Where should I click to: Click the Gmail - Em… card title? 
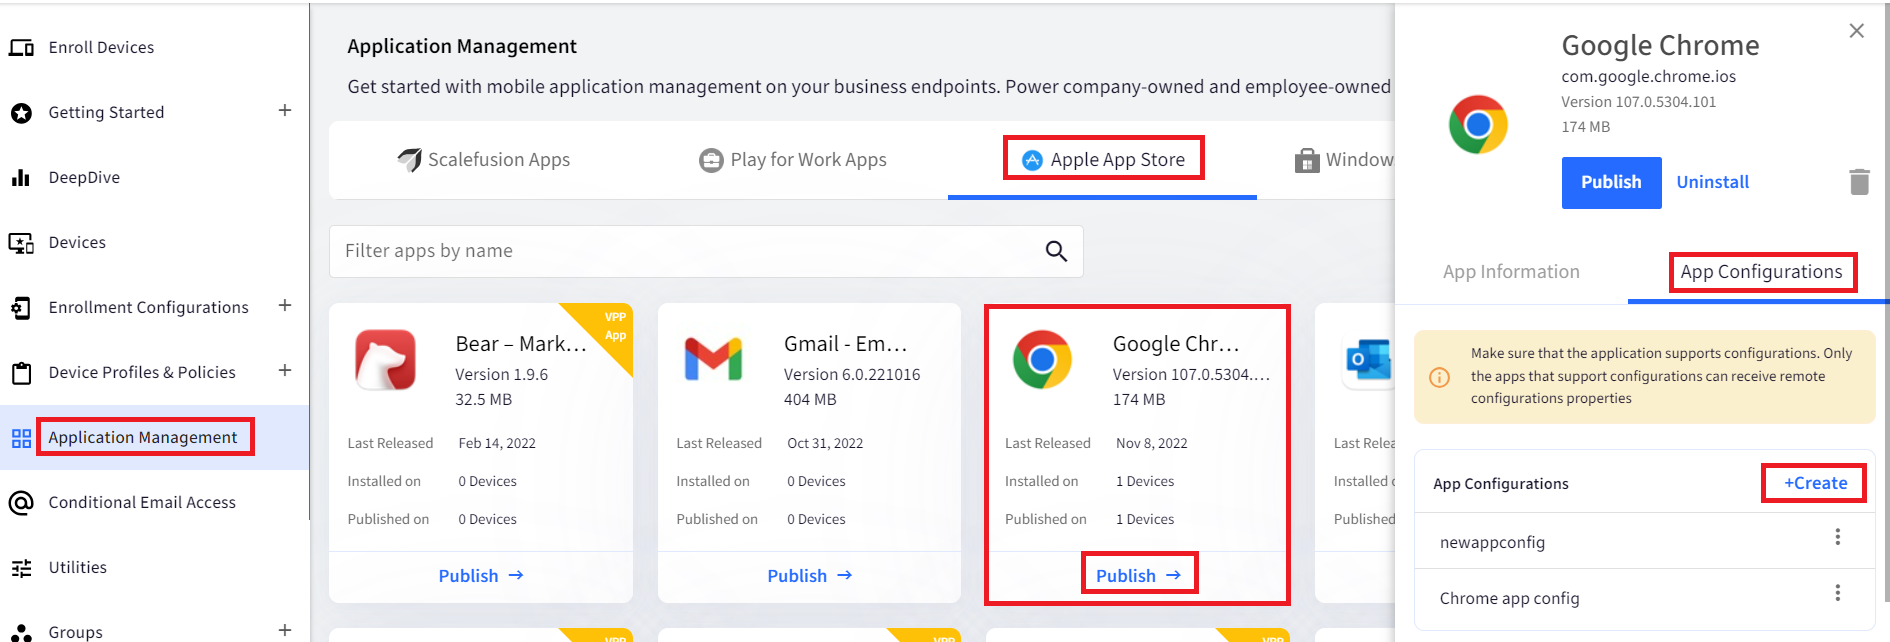pyautogui.click(x=846, y=344)
